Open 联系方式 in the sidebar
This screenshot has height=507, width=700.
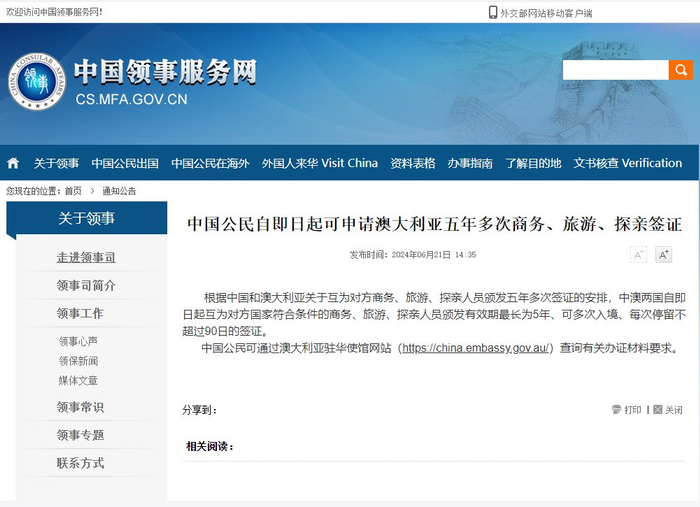(80, 463)
